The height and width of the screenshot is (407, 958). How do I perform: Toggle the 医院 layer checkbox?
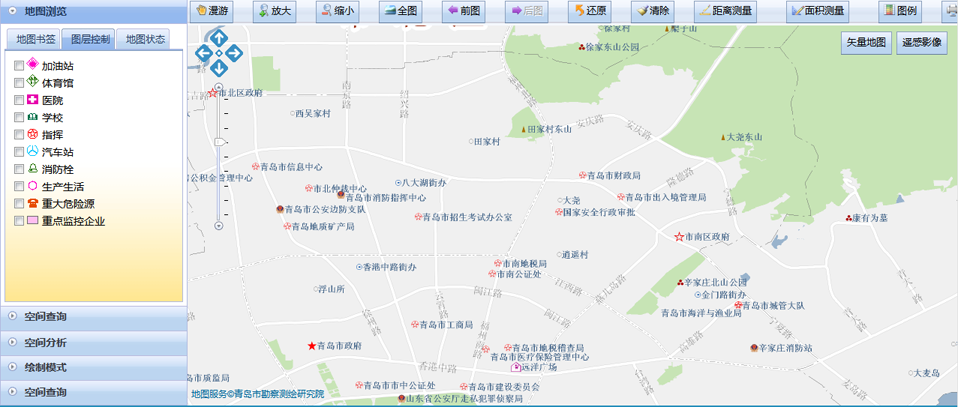click(19, 100)
